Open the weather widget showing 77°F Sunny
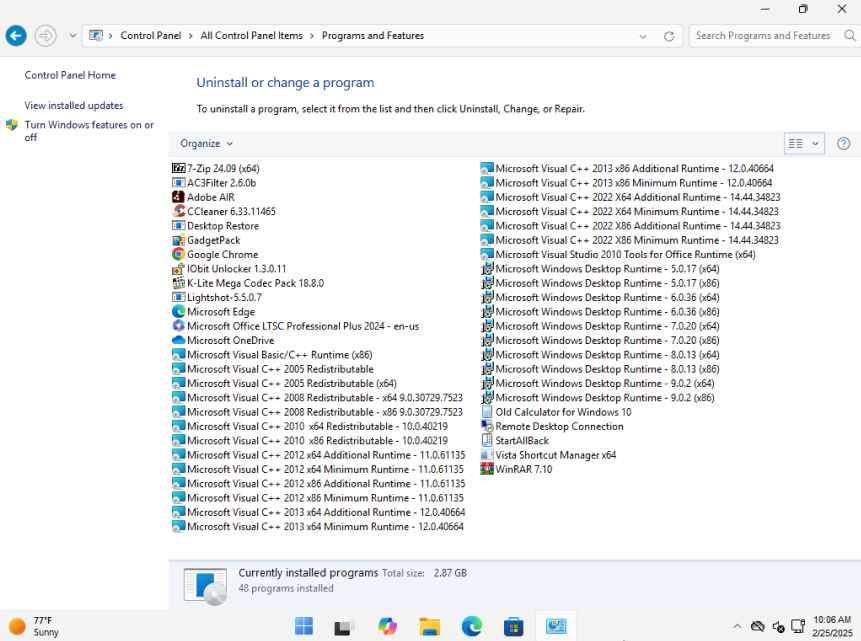The image size is (861, 641). click(x=33, y=626)
